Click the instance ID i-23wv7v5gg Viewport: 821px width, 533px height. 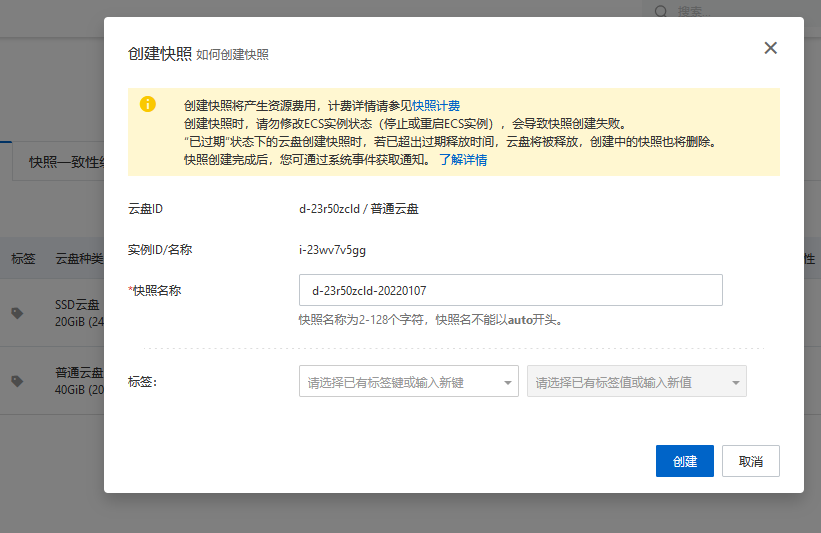point(332,250)
